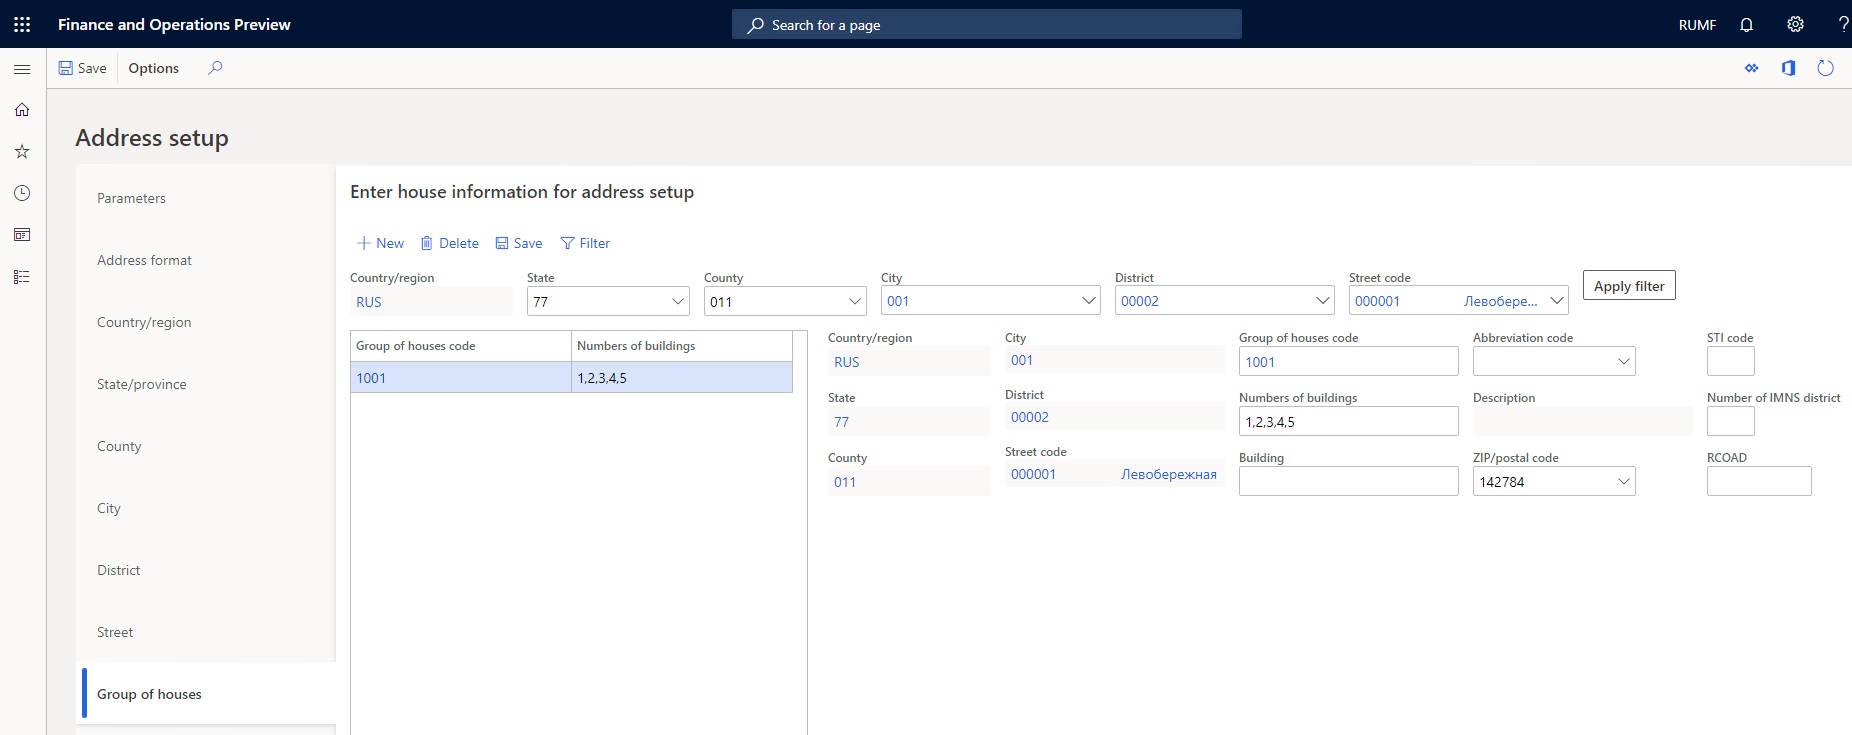This screenshot has height=735, width=1852.
Task: Open Recent clock icon in sidebar
Action: [x=22, y=193]
